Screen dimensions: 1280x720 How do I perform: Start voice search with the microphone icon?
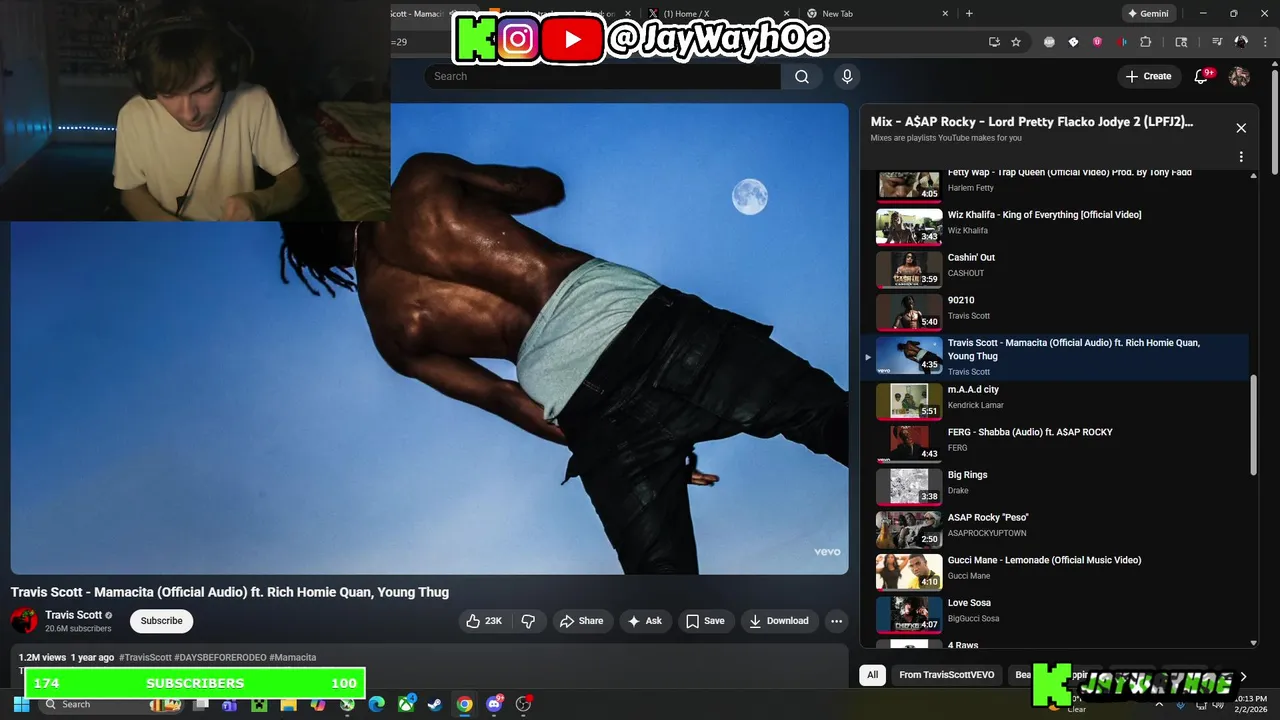[847, 76]
